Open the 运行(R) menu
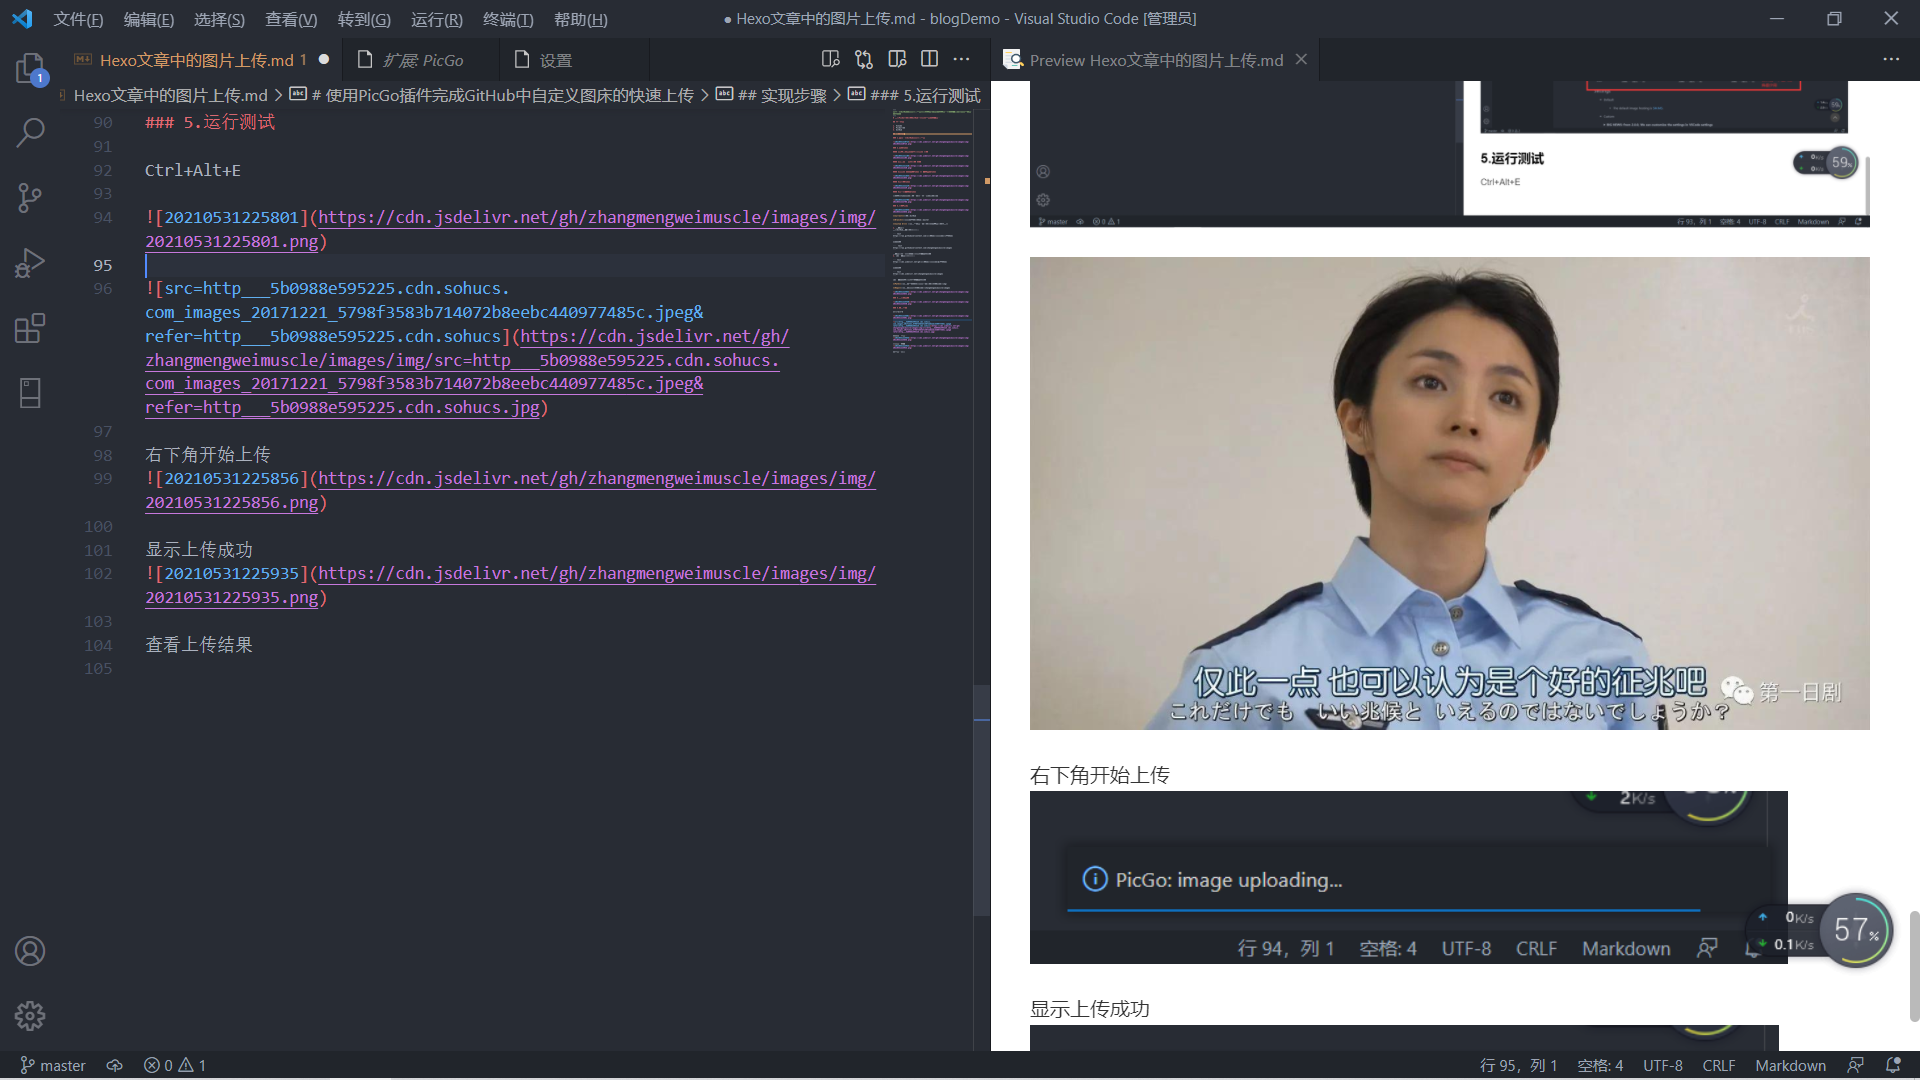Screen dimensions: 1920x1080 click(x=437, y=19)
